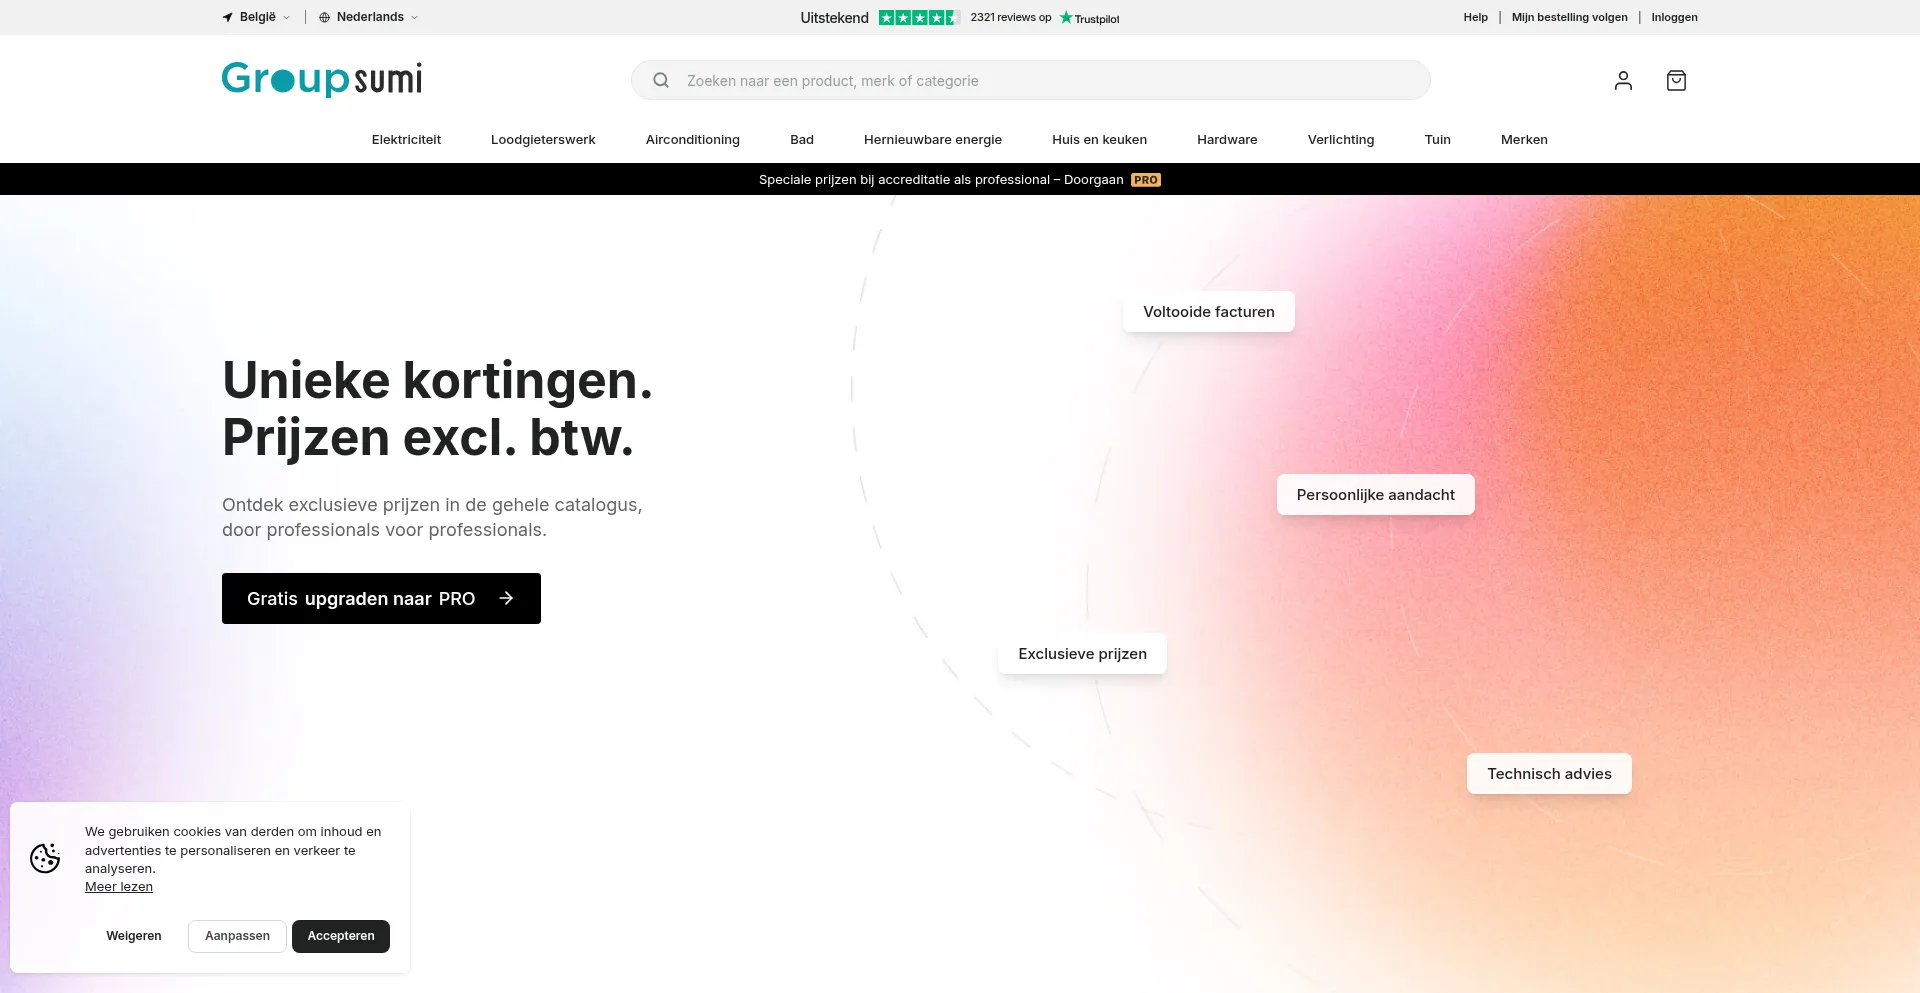This screenshot has width=1920, height=993.
Task: Click the Groupsumi logo
Action: click(x=322, y=79)
